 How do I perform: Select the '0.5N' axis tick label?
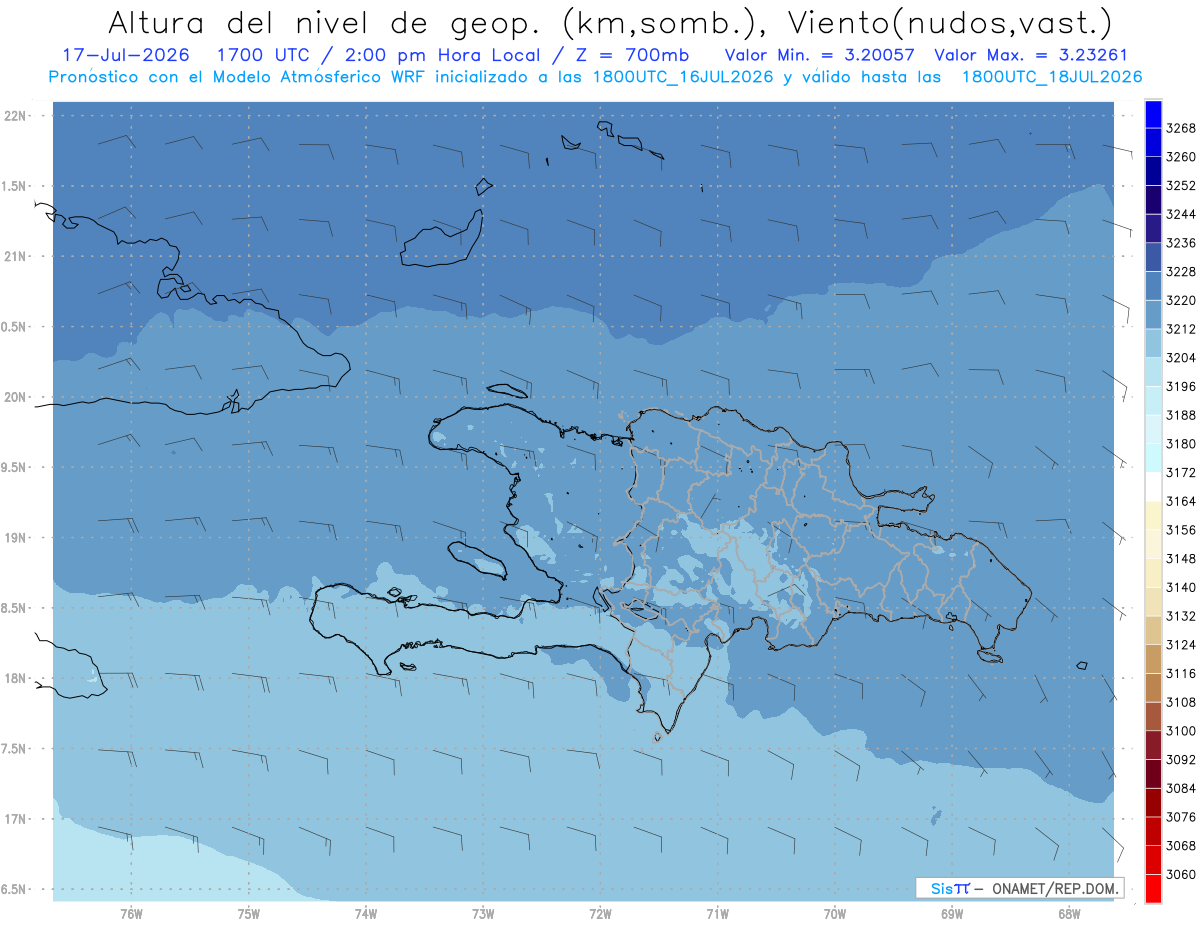(x=15, y=327)
